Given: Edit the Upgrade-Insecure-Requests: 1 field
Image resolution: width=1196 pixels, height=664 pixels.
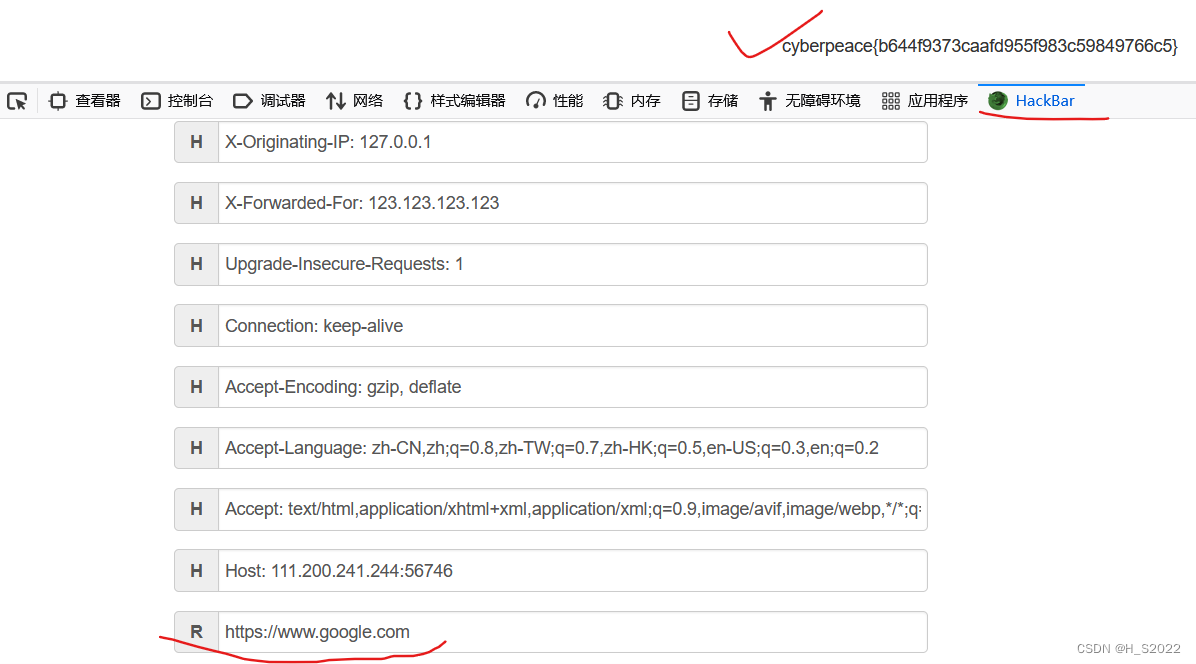Looking at the screenshot, I should coord(573,265).
